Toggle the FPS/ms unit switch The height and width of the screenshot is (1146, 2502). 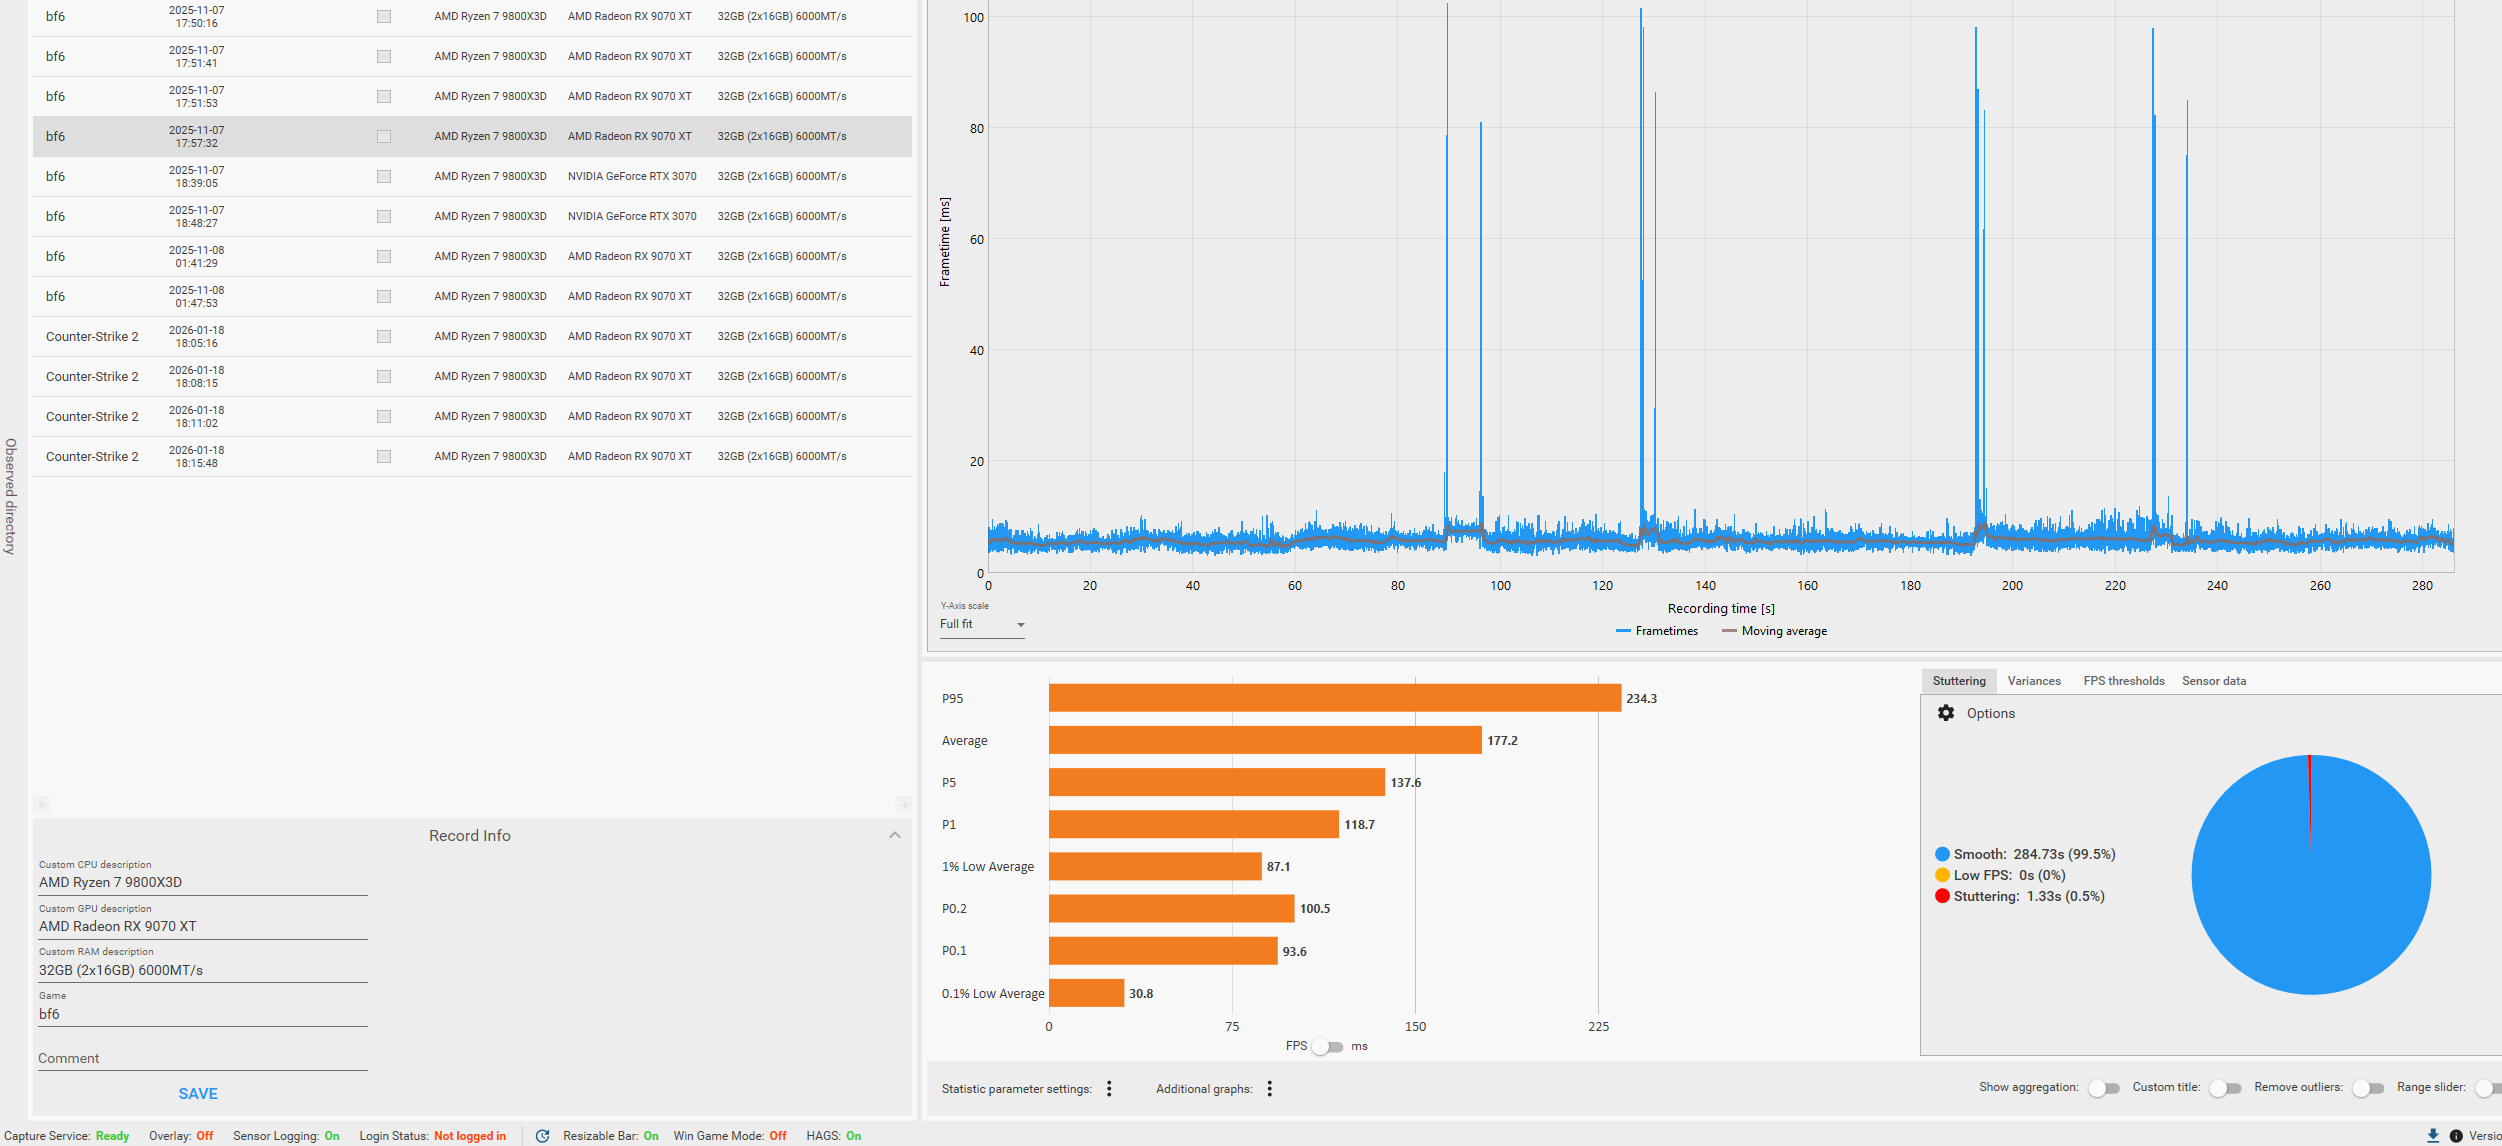coord(1328,1047)
